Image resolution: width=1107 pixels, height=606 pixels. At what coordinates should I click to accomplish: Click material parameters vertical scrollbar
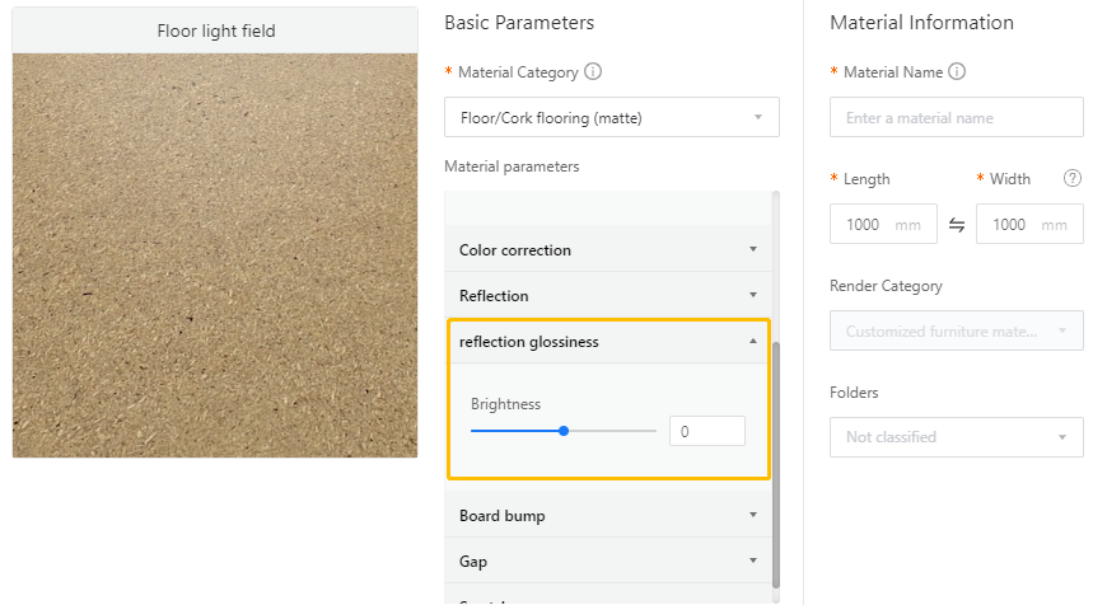(776, 460)
